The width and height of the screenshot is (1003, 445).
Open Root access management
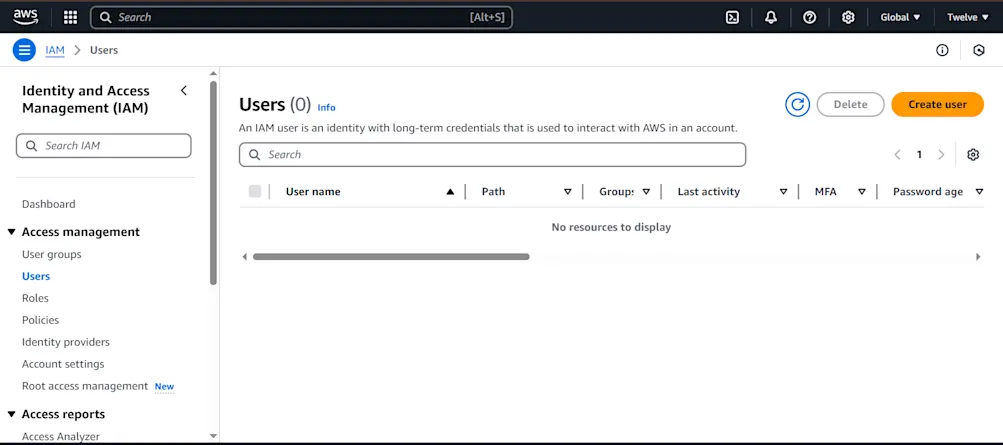click(85, 386)
